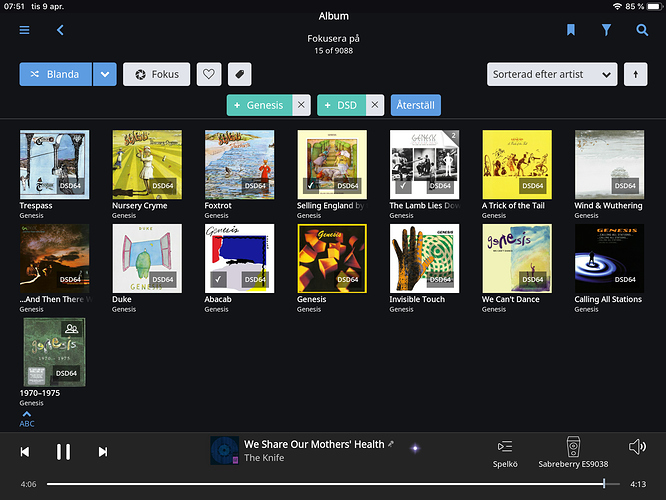Open the filter funnel icon
This screenshot has width=666, height=500.
click(606, 30)
